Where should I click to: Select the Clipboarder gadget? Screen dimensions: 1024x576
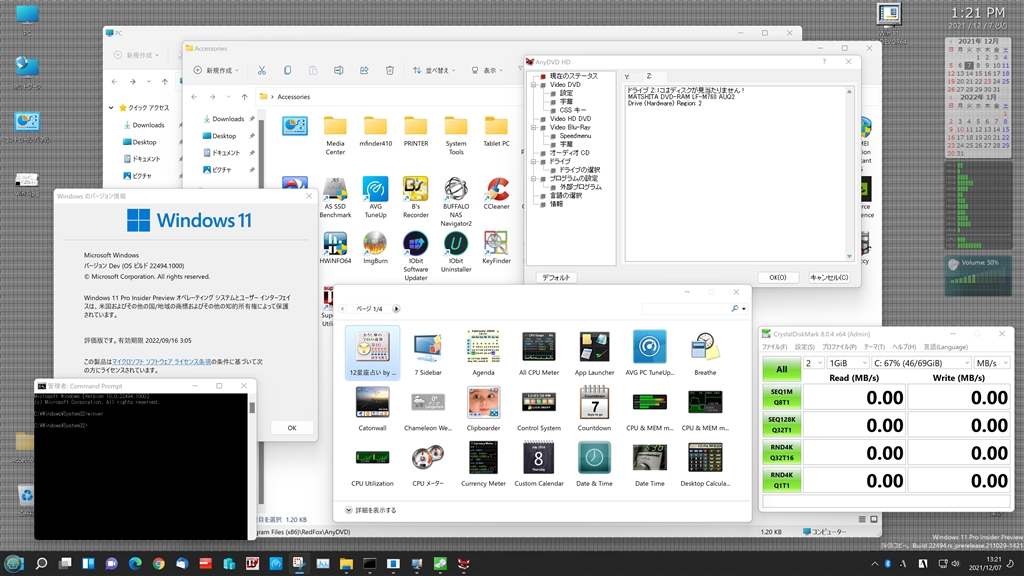click(x=484, y=402)
